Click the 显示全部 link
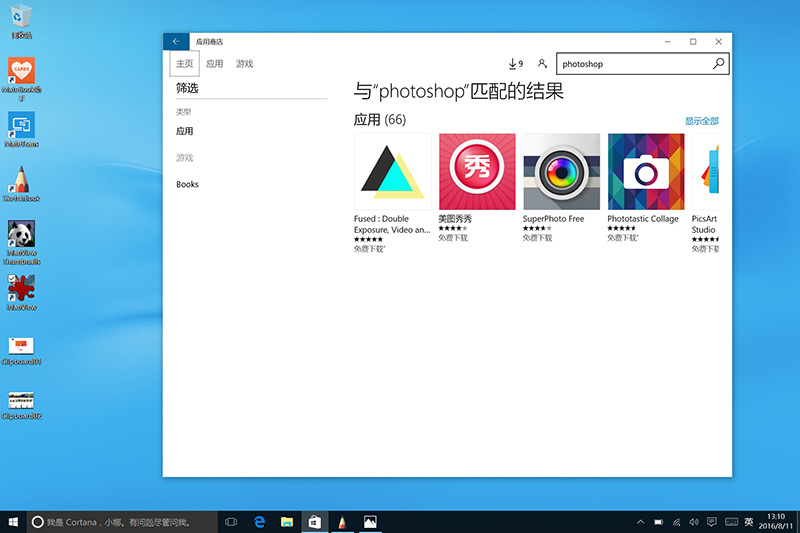Viewport: 800px width, 533px height. 702,121
